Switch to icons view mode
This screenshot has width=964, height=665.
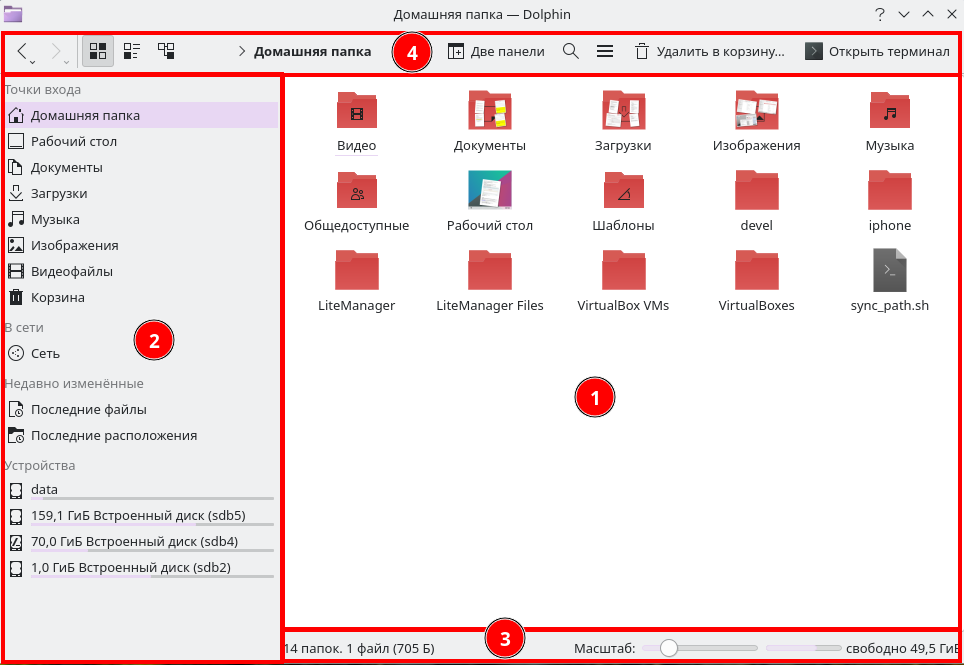[x=98, y=51]
